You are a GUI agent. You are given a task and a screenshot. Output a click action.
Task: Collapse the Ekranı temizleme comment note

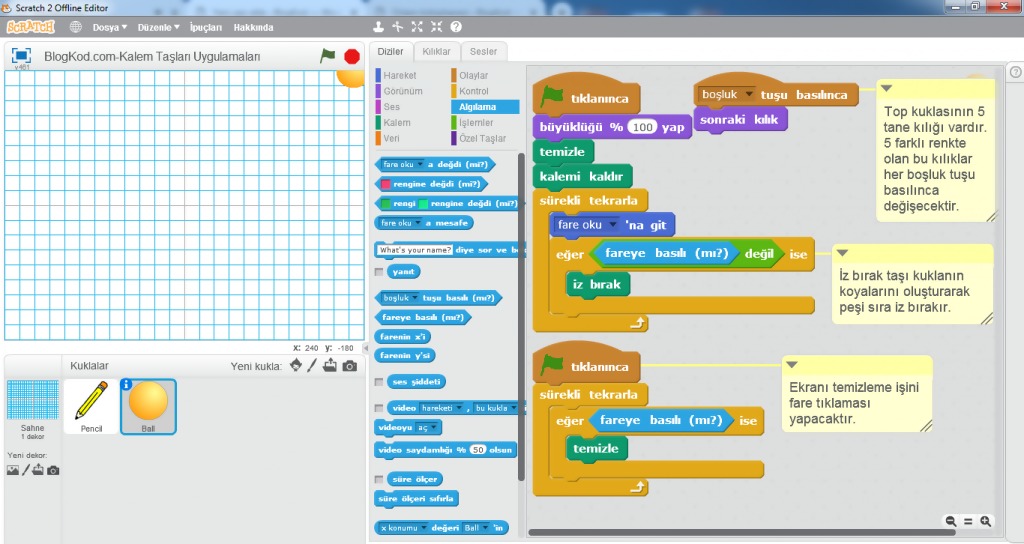pyautogui.click(x=792, y=364)
